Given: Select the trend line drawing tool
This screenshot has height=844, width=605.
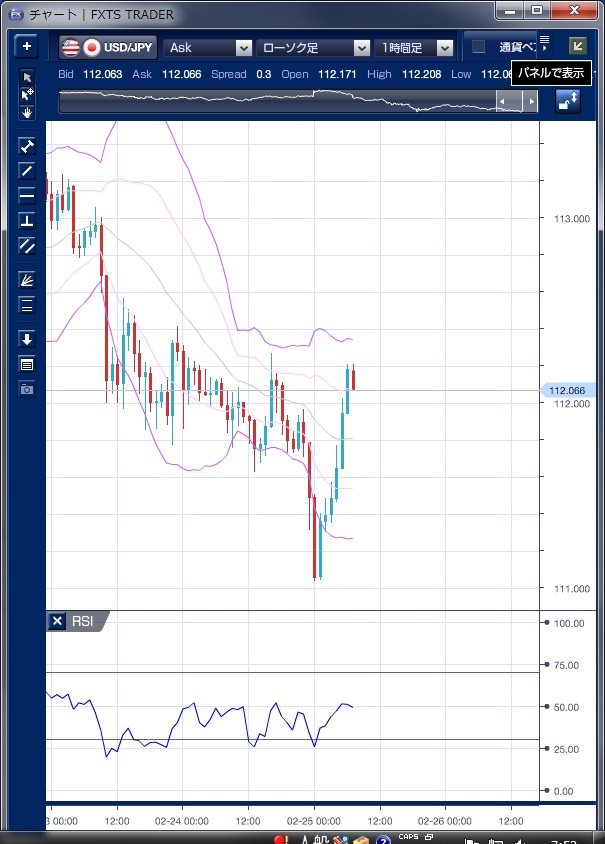Looking at the screenshot, I should point(27,170).
